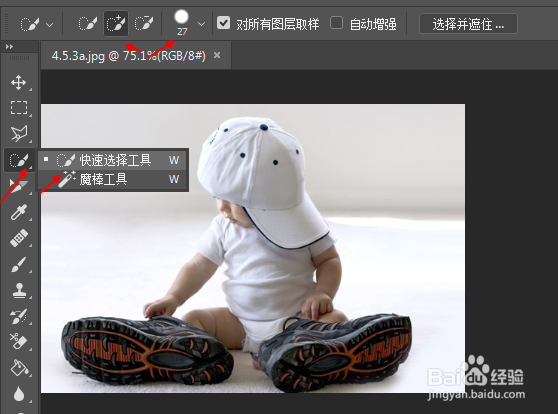Select the Brush tool

click(x=19, y=264)
